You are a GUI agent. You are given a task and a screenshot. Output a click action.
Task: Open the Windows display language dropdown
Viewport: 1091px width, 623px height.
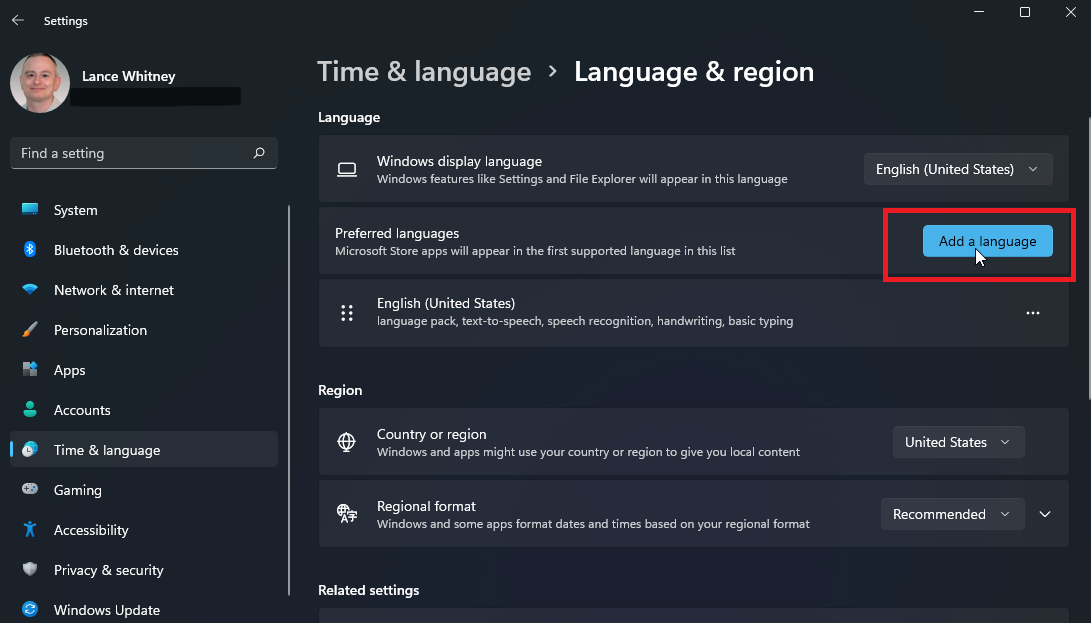tap(956, 169)
